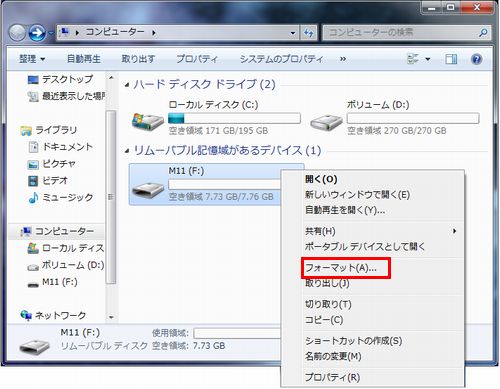Image resolution: width=500 pixels, height=389 pixels.
Task: Select the Volume (D:) drive icon
Action: [x=326, y=122]
